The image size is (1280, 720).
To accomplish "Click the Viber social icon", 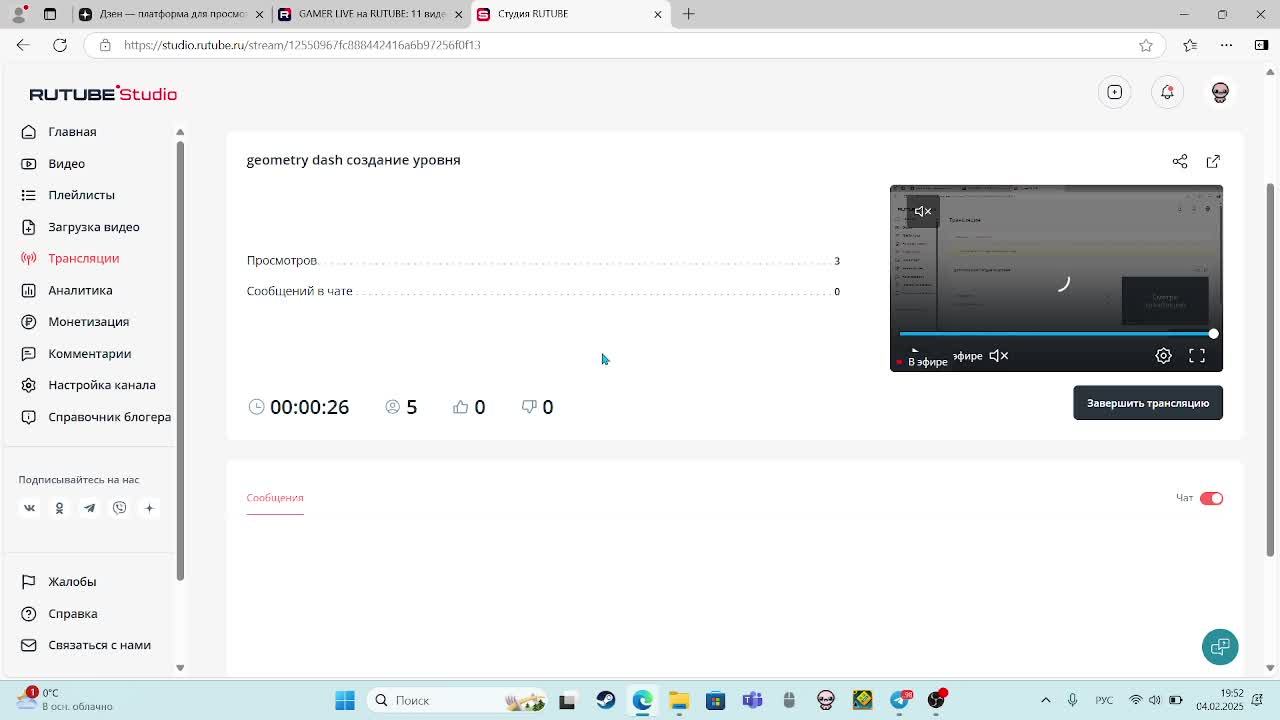I will pyautogui.click(x=119, y=508).
